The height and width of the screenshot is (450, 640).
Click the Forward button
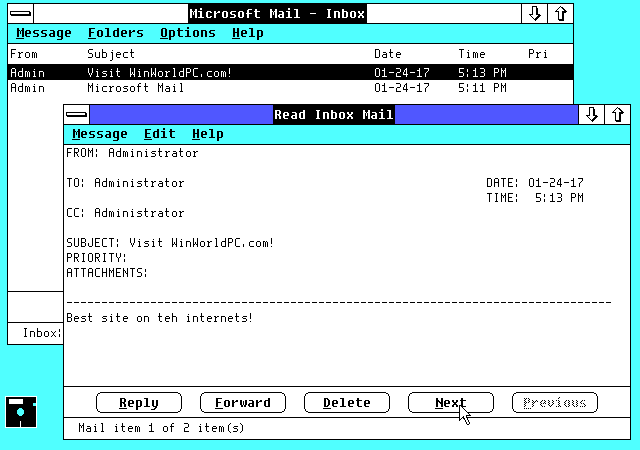click(243, 403)
